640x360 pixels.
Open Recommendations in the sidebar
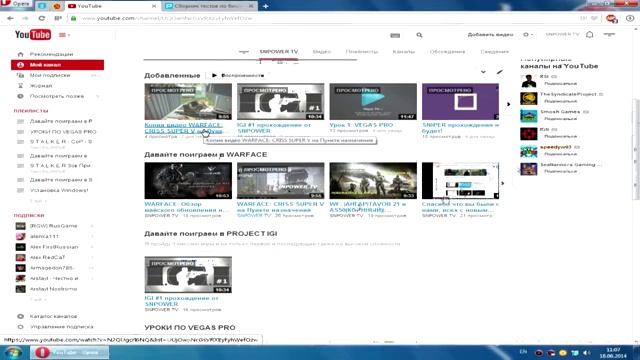click(51, 54)
